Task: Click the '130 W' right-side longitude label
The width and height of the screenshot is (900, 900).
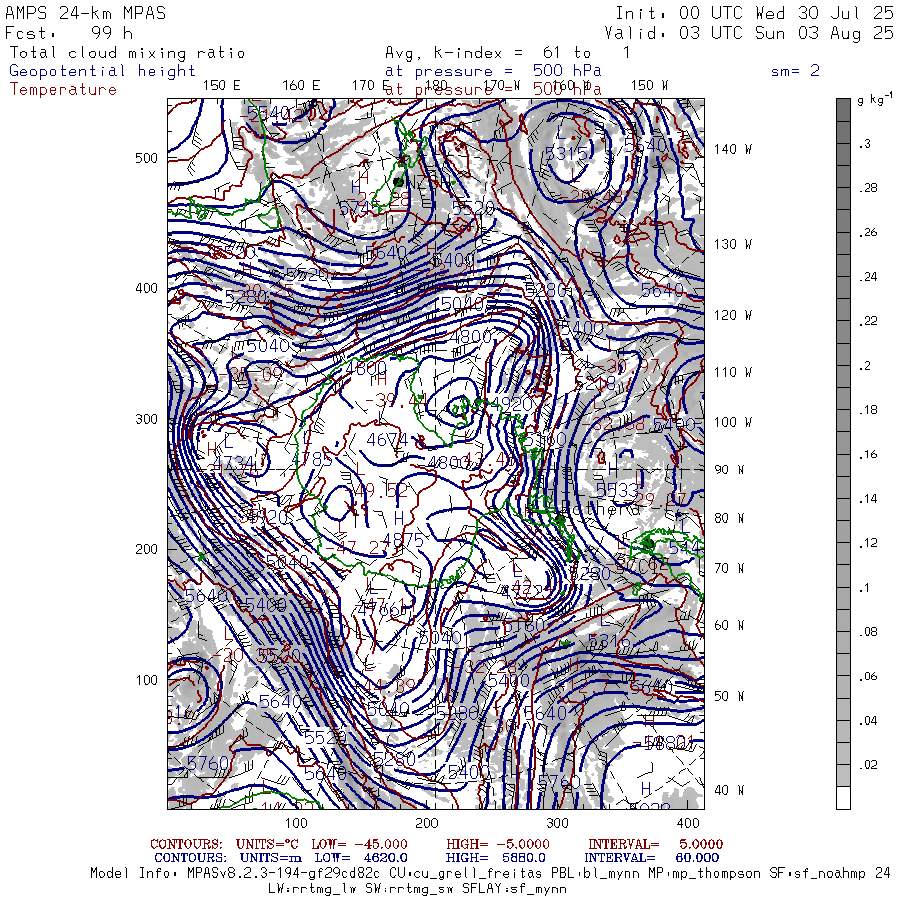Action: tap(732, 245)
